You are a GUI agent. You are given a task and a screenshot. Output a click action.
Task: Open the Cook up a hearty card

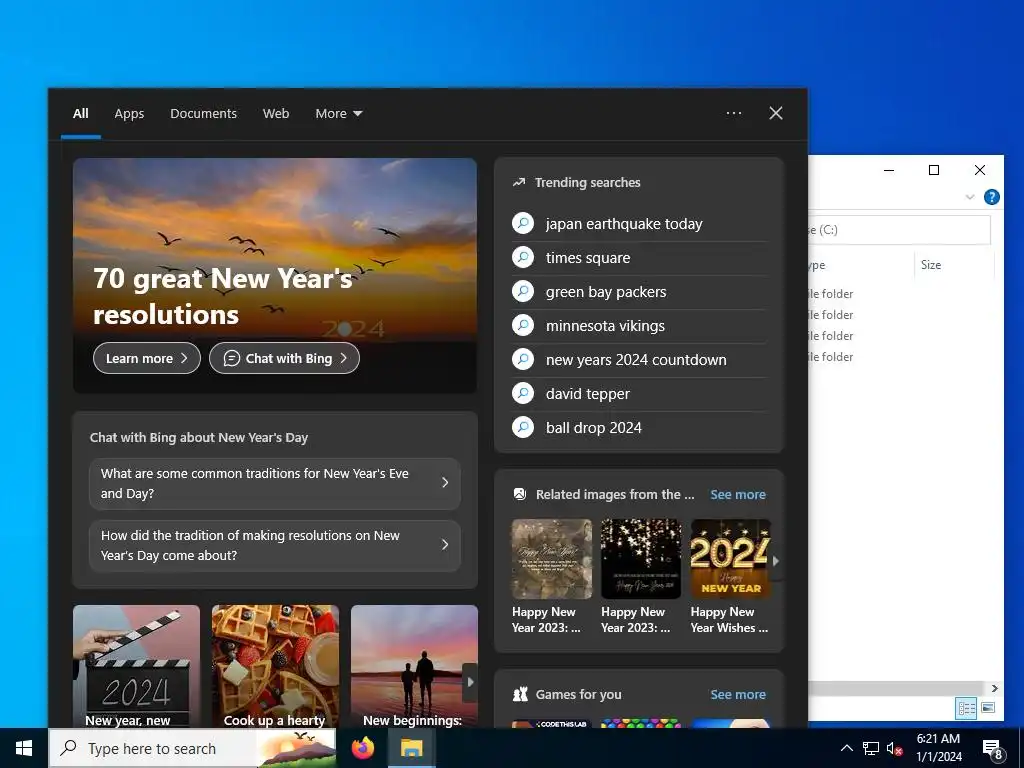[275, 666]
